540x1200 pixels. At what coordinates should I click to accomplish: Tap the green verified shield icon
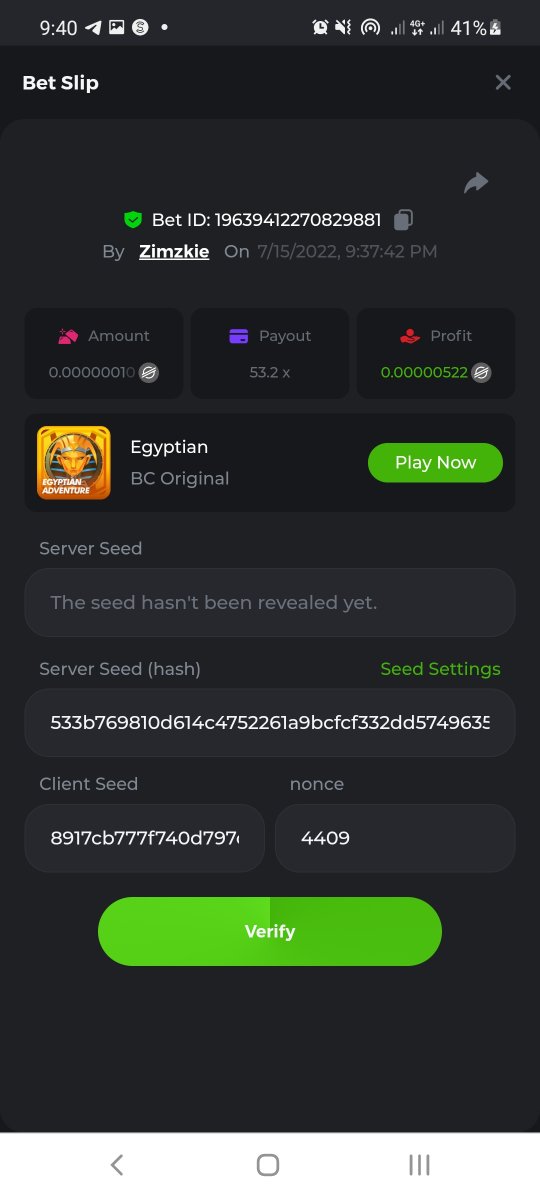[132, 219]
